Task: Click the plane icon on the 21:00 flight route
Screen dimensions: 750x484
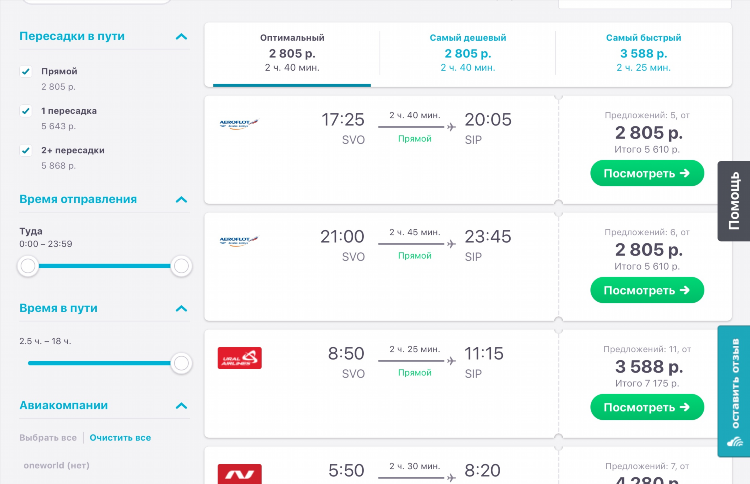Action: pyautogui.click(x=451, y=244)
